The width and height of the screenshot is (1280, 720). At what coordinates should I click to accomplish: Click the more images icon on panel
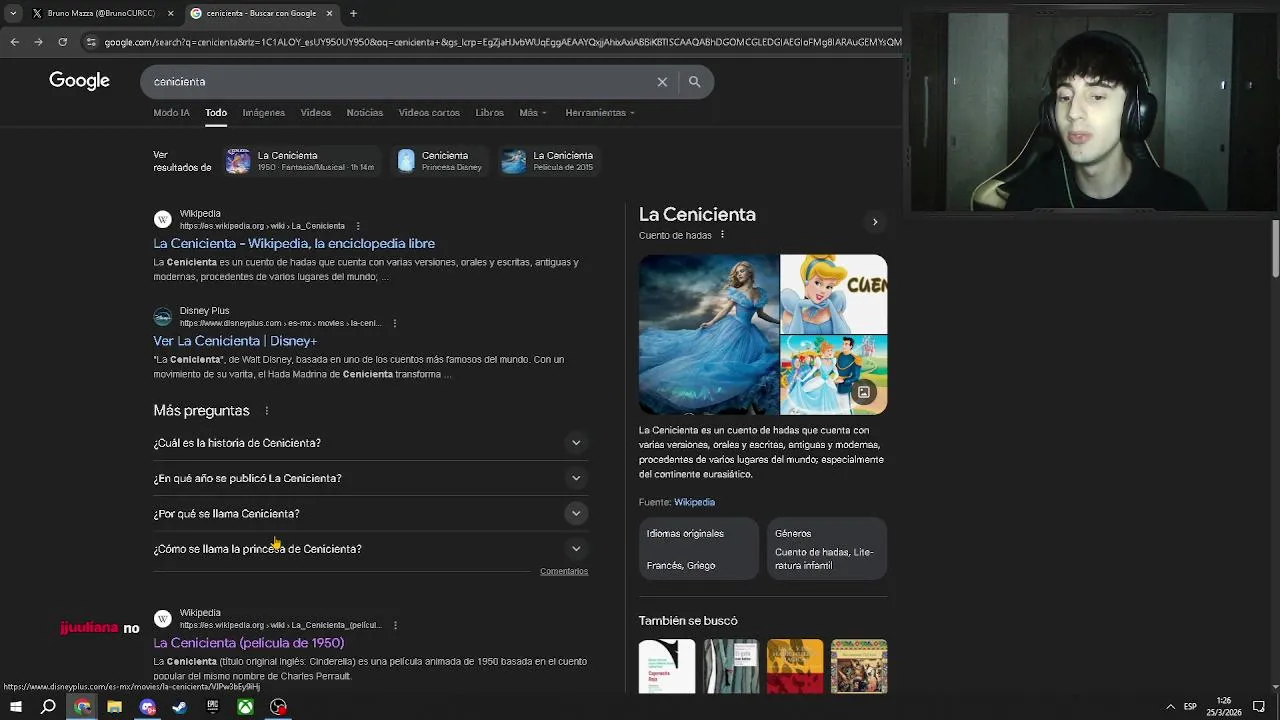864,392
